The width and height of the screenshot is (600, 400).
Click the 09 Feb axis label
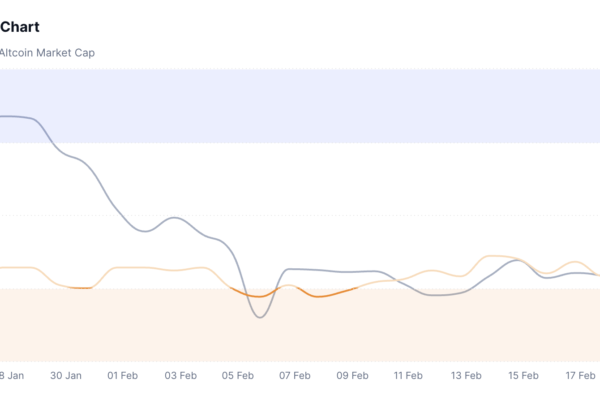tap(353, 376)
